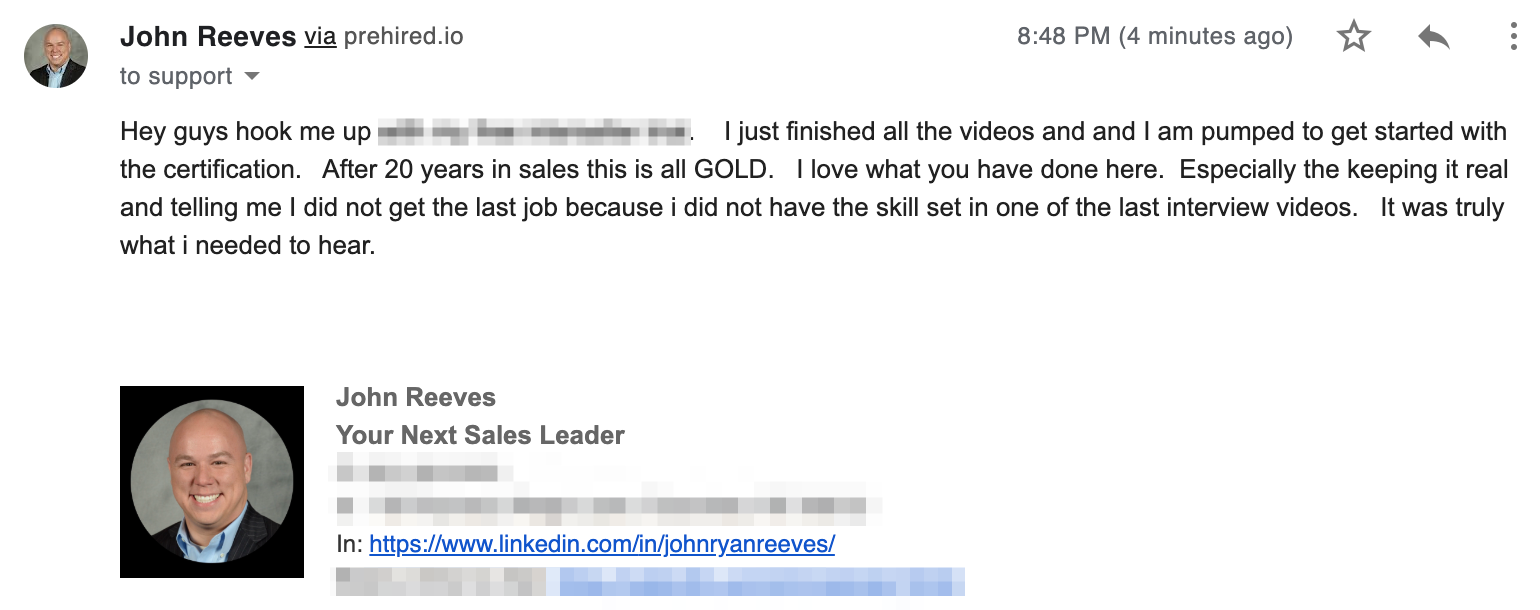
Task: Open the johnryanreeves LinkedIn profile link
Action: [x=602, y=545]
